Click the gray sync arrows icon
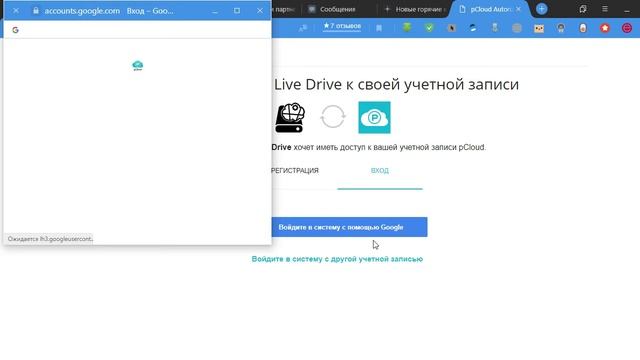The width and height of the screenshot is (640, 360). coord(333,117)
